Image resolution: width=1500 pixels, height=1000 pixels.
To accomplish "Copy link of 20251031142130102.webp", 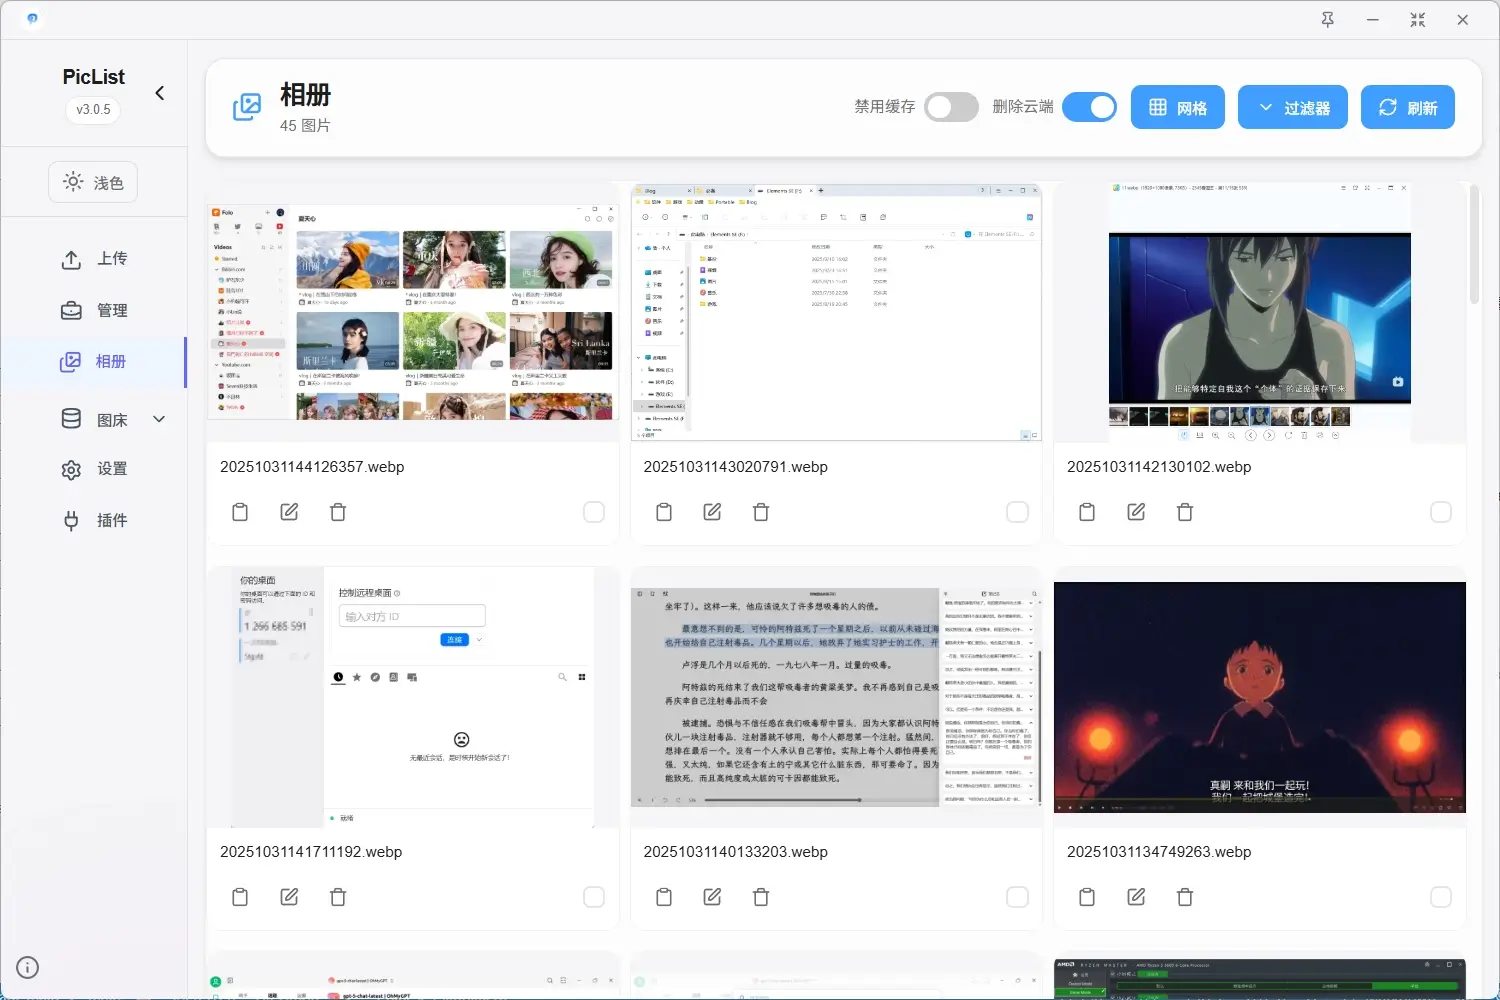I will [x=1087, y=512].
